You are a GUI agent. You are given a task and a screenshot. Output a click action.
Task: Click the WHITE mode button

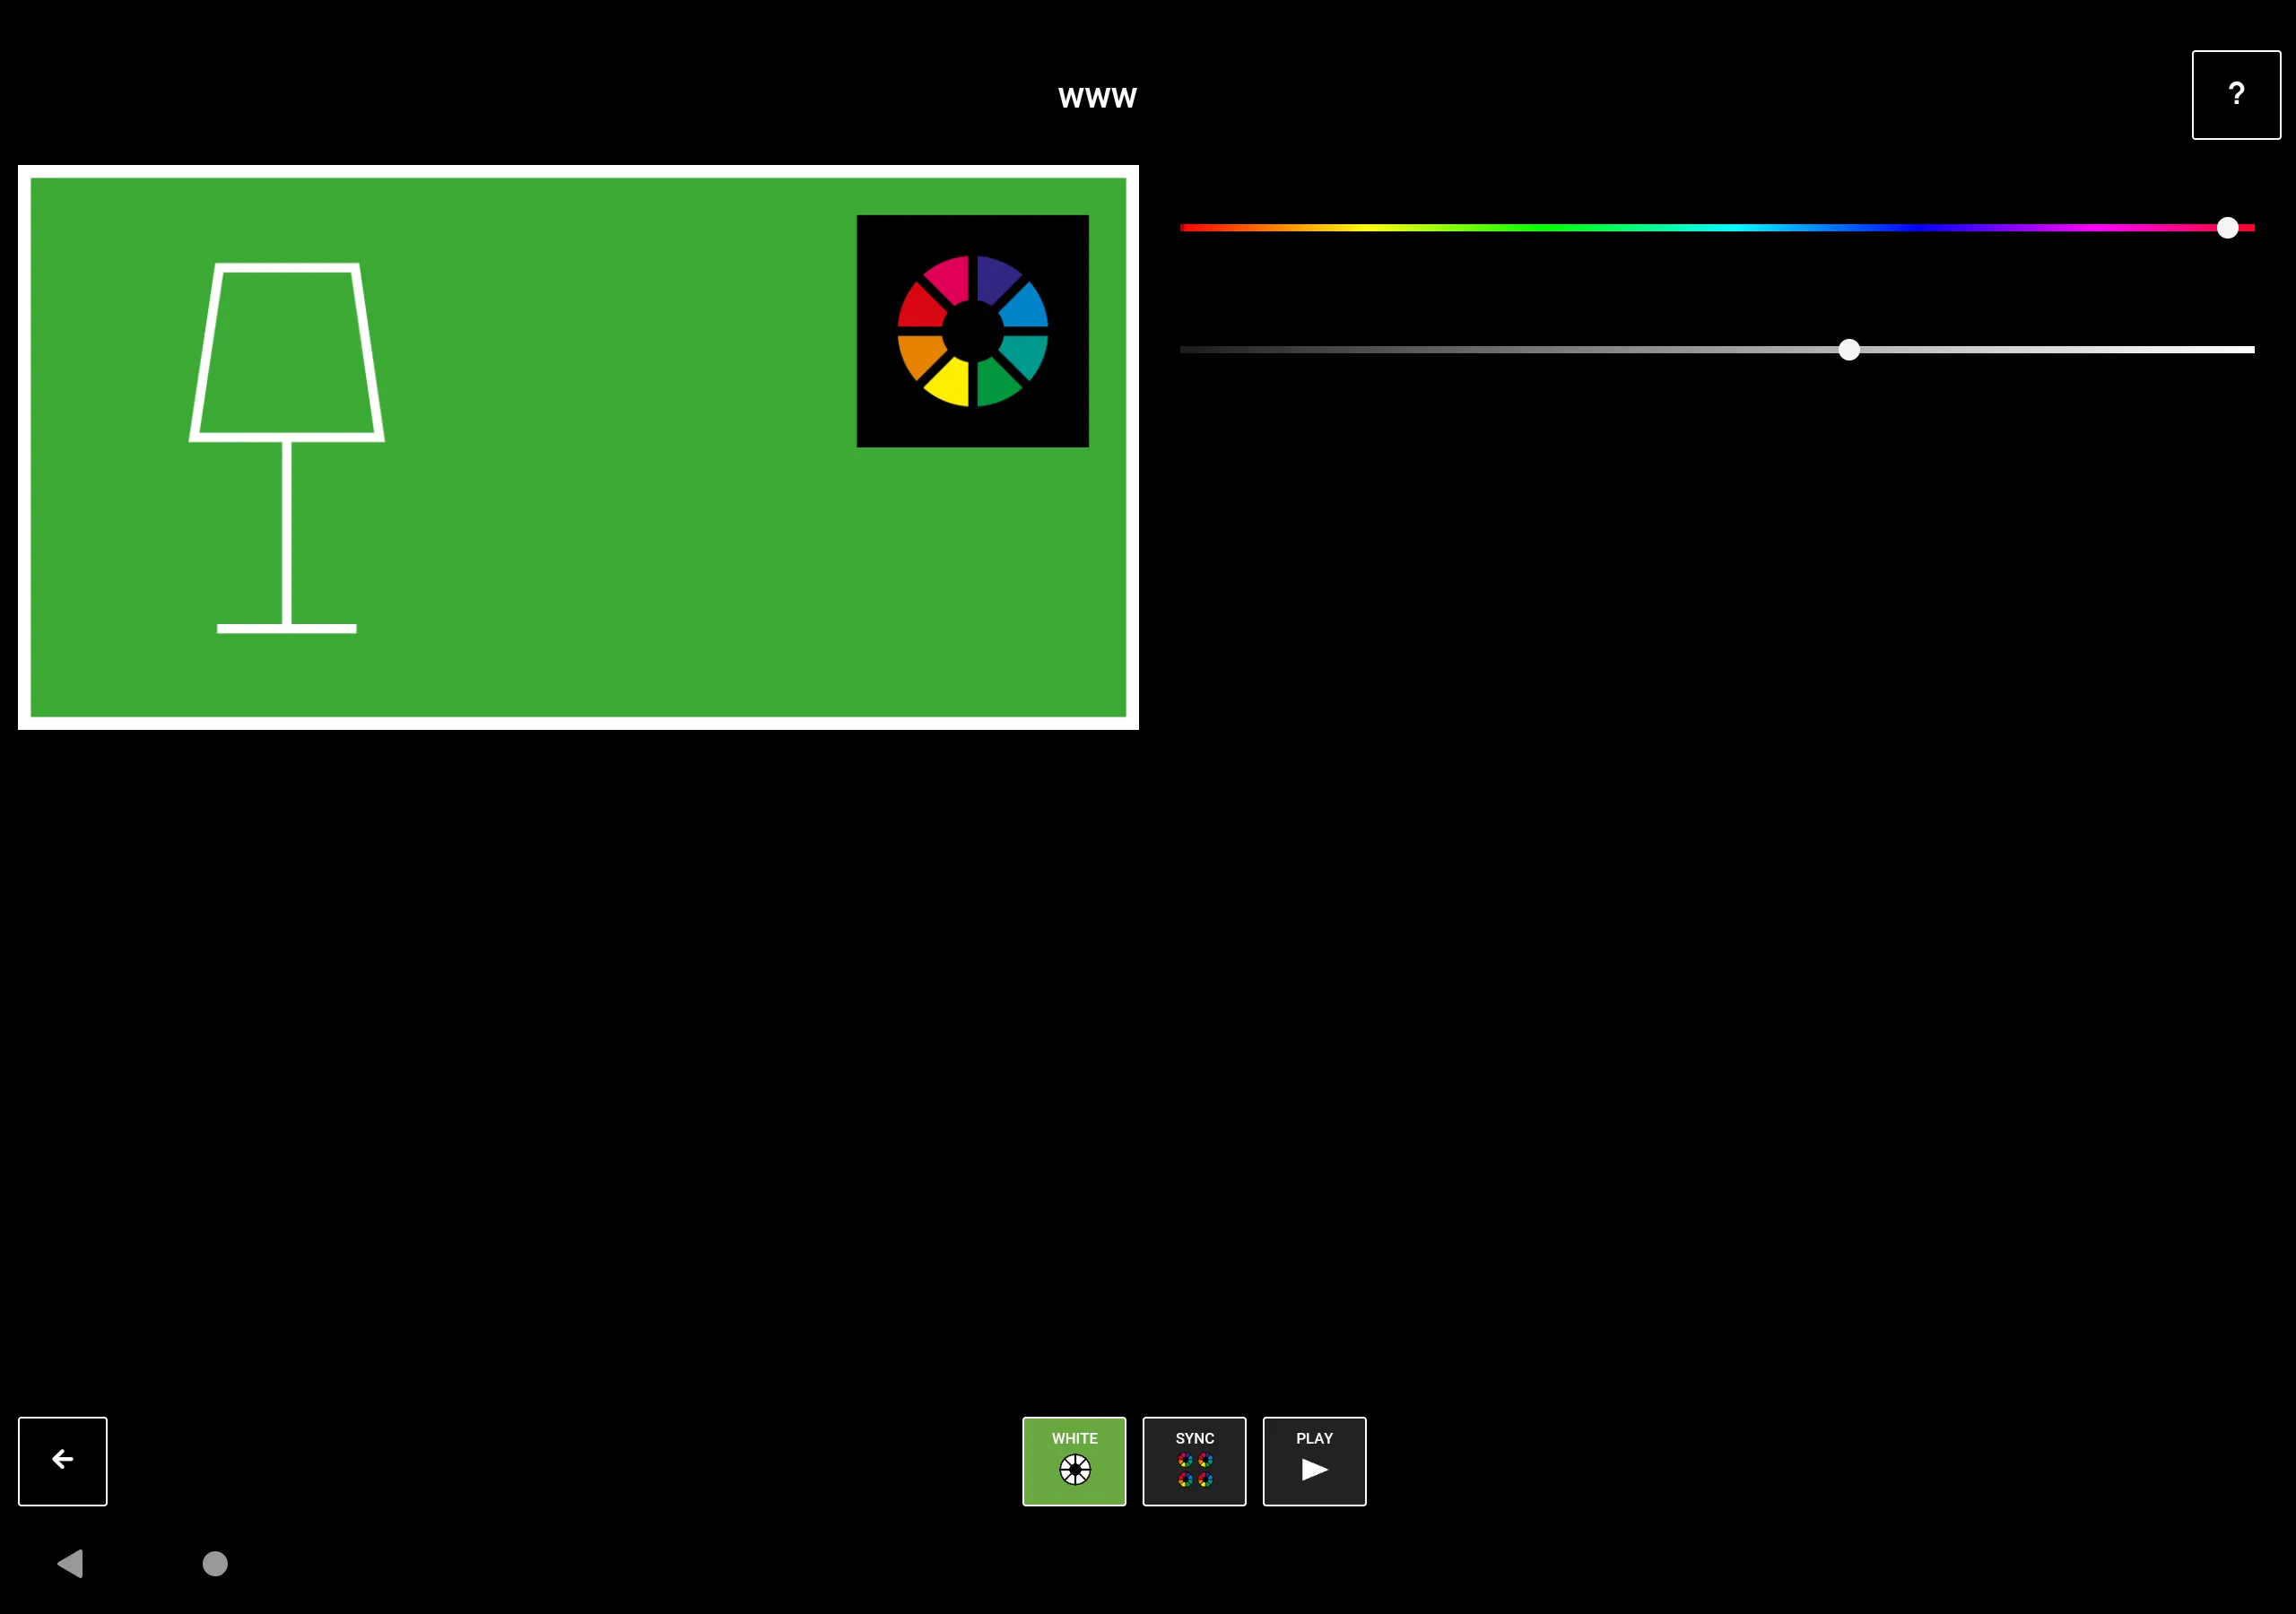(1074, 1462)
